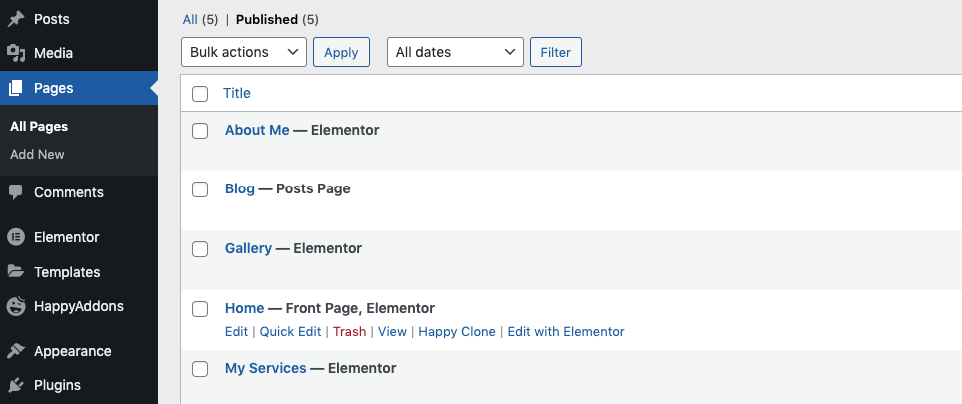Expand the All dates dropdown
Viewport: 962px width, 404px height.
click(455, 52)
